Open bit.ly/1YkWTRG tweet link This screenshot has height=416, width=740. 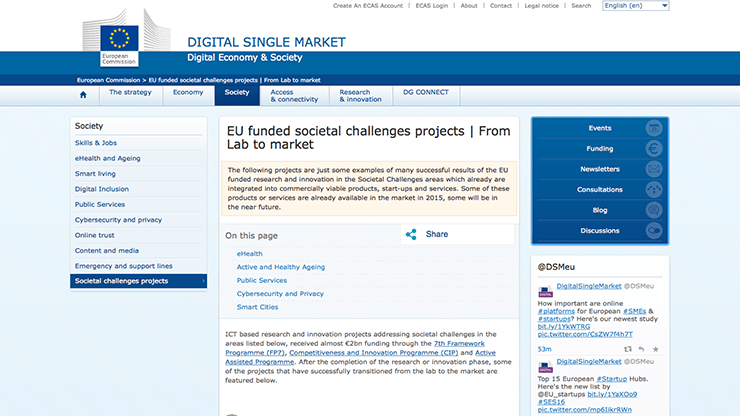point(563,327)
